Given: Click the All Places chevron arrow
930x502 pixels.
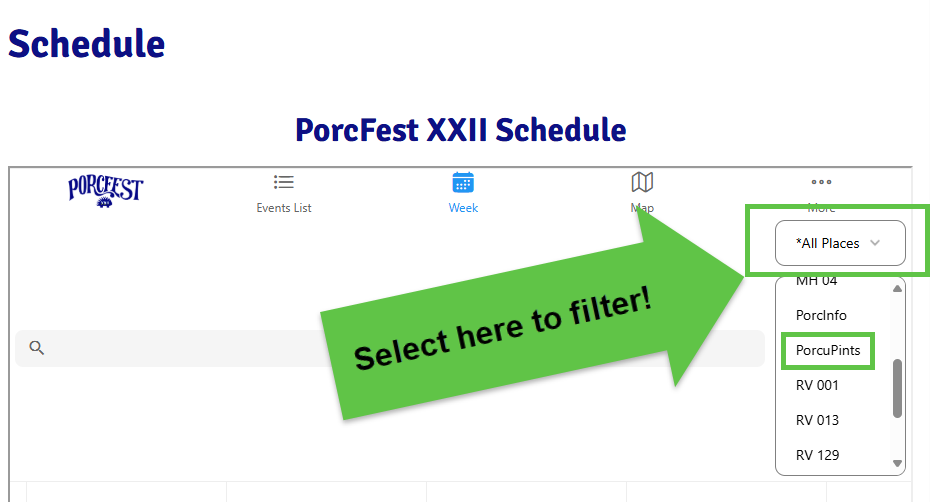Looking at the screenshot, I should [875, 243].
